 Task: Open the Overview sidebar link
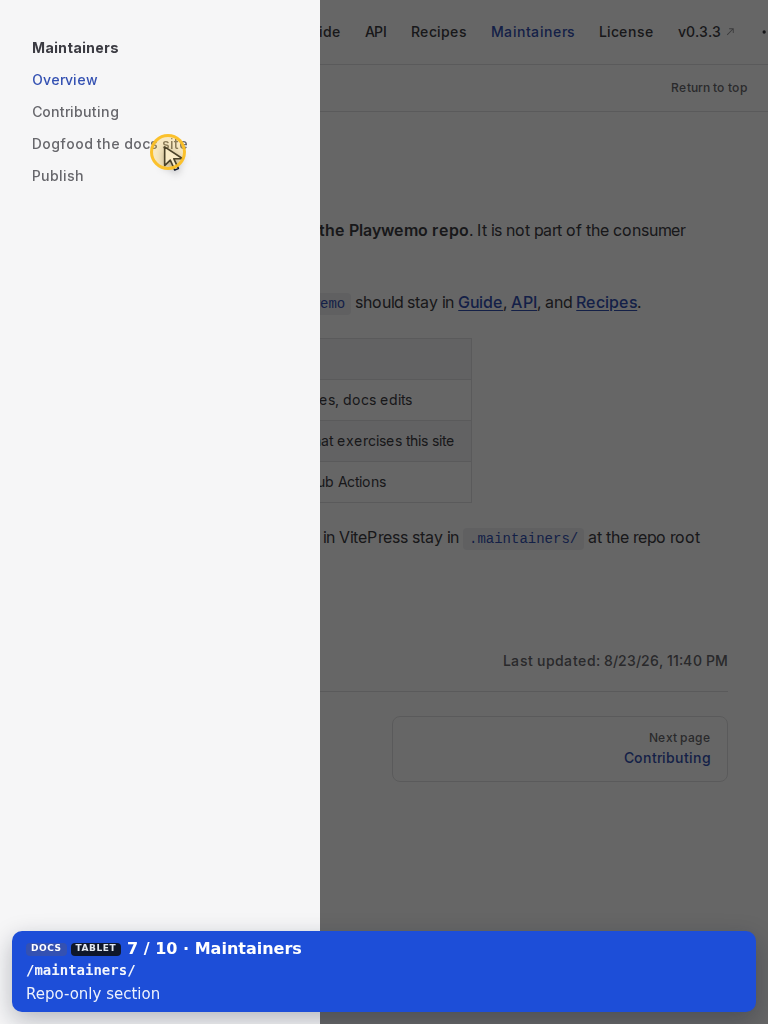(65, 80)
